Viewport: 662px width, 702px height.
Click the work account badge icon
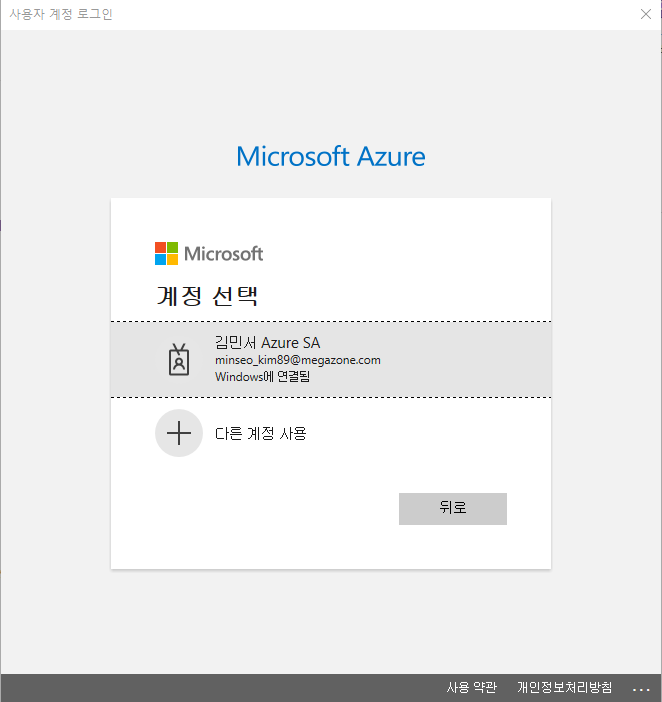(179, 360)
